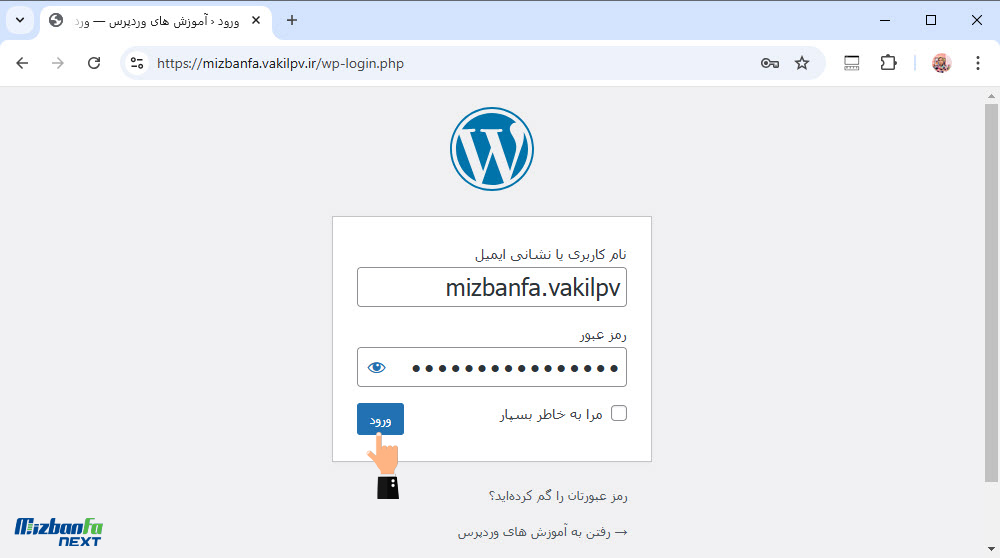Check the 'مرا به خاطر بسپار' checkbox
This screenshot has height=558, width=1000.
pyautogui.click(x=619, y=413)
